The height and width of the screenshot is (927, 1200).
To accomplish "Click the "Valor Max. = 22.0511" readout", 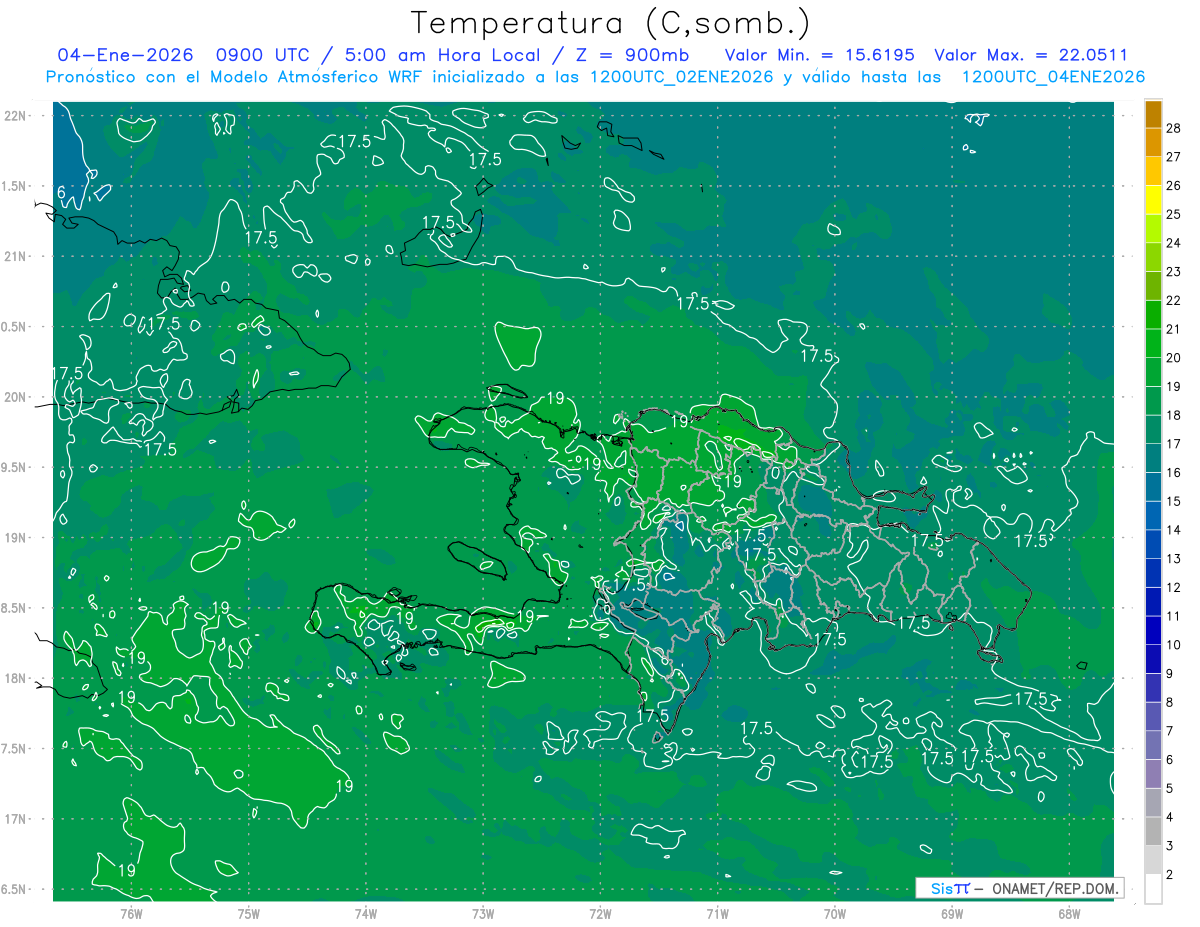I will click(x=1030, y=56).
